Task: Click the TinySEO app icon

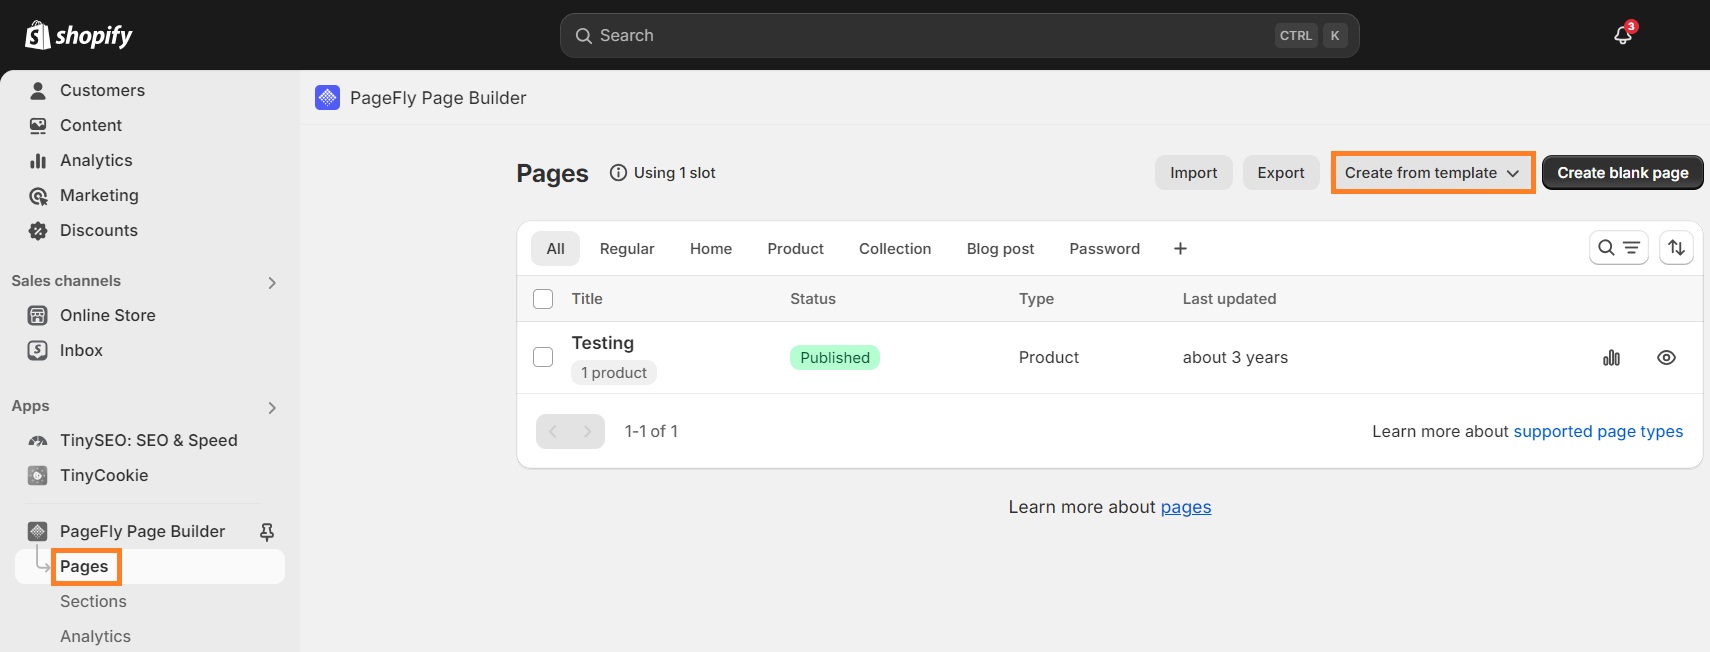Action: (x=38, y=440)
